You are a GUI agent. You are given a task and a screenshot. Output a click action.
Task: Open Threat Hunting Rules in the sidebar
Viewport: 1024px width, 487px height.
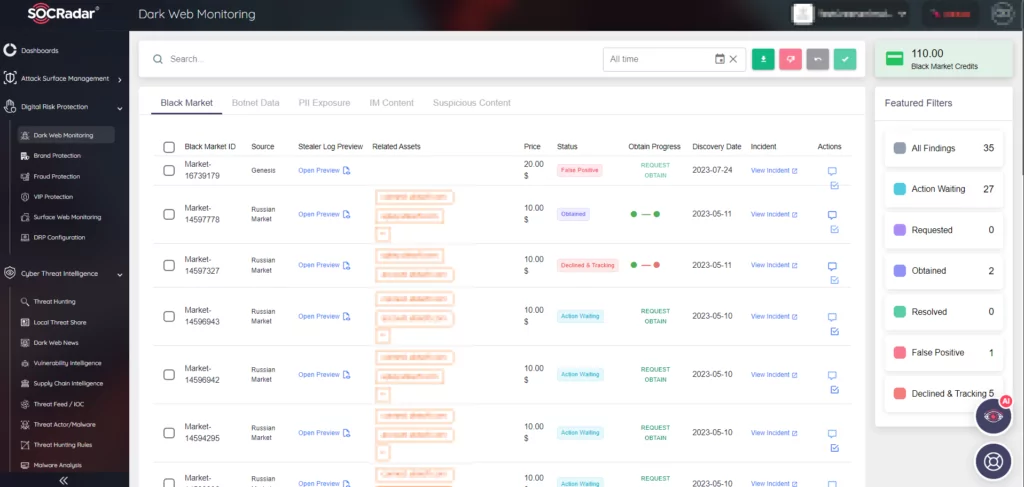tap(63, 445)
